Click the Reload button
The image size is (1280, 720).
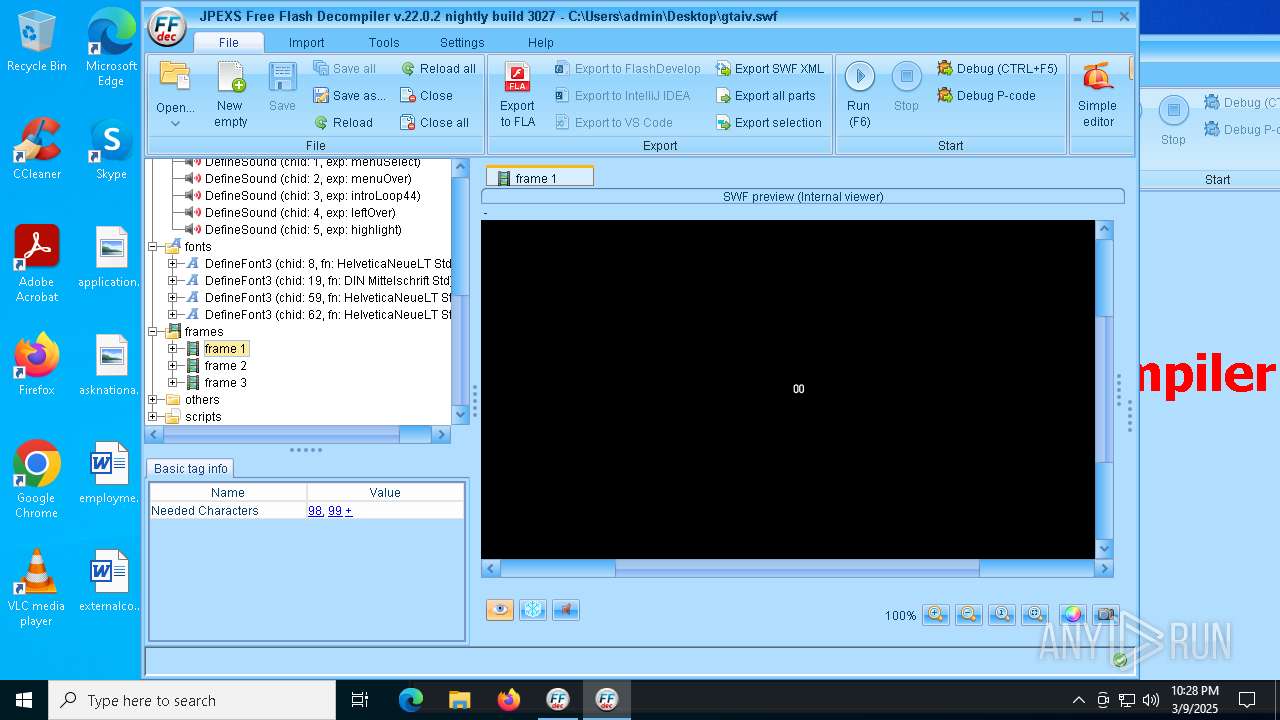point(343,123)
